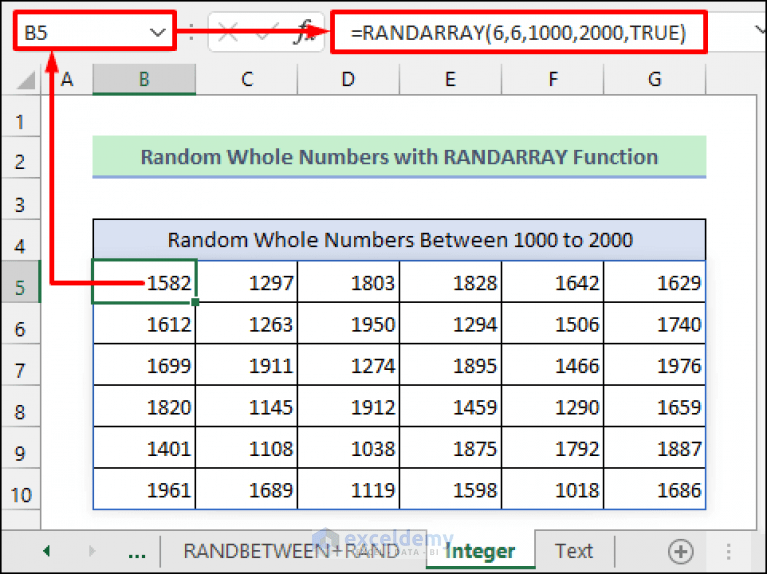Open the Name Box dropdown arrow
767x574 pixels.
click(x=157, y=33)
